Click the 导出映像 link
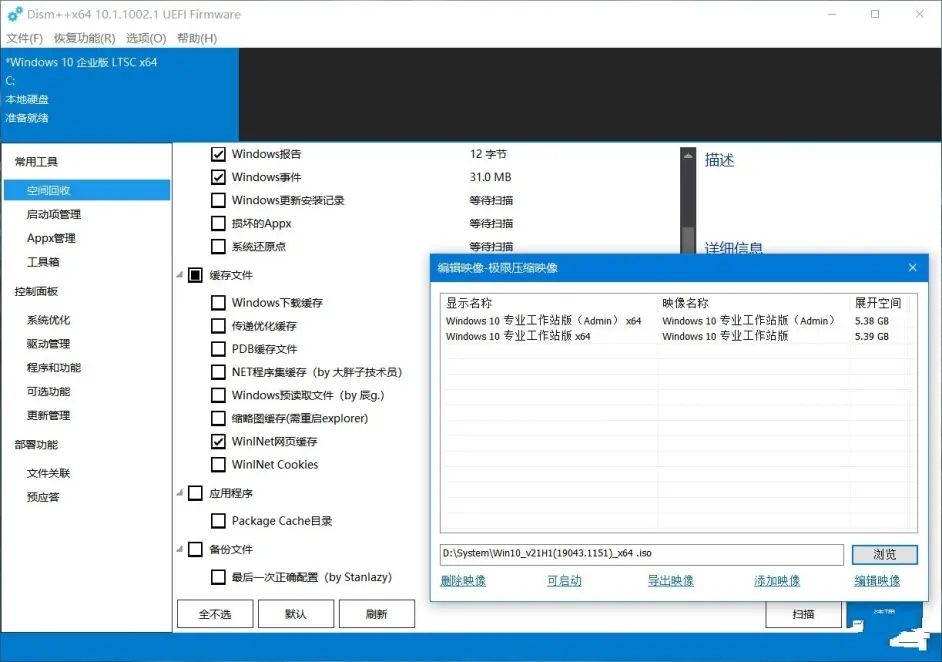 pos(670,581)
